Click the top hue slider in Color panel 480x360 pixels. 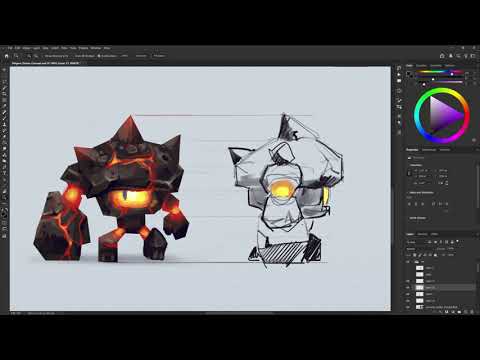click(x=440, y=71)
